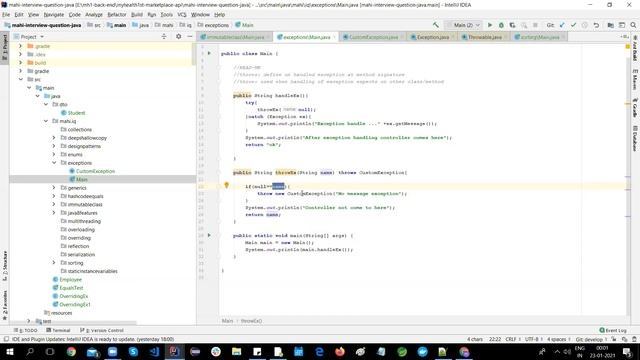Show Git history clock icon
Viewport: 640px width, 360px height.
tap(584, 25)
